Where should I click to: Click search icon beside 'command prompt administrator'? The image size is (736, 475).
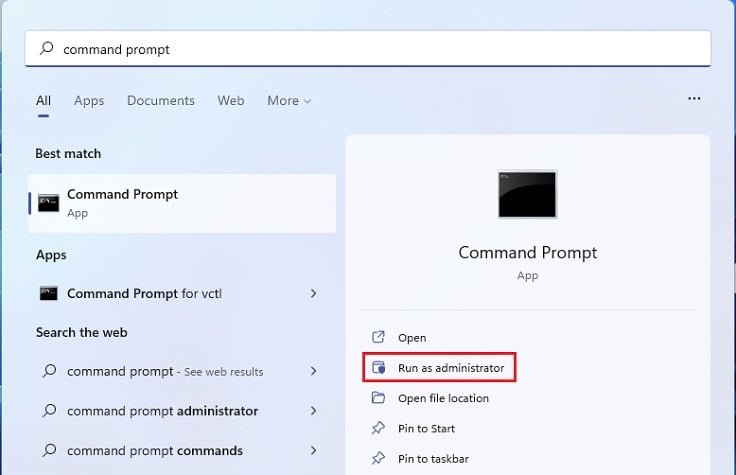(x=49, y=411)
